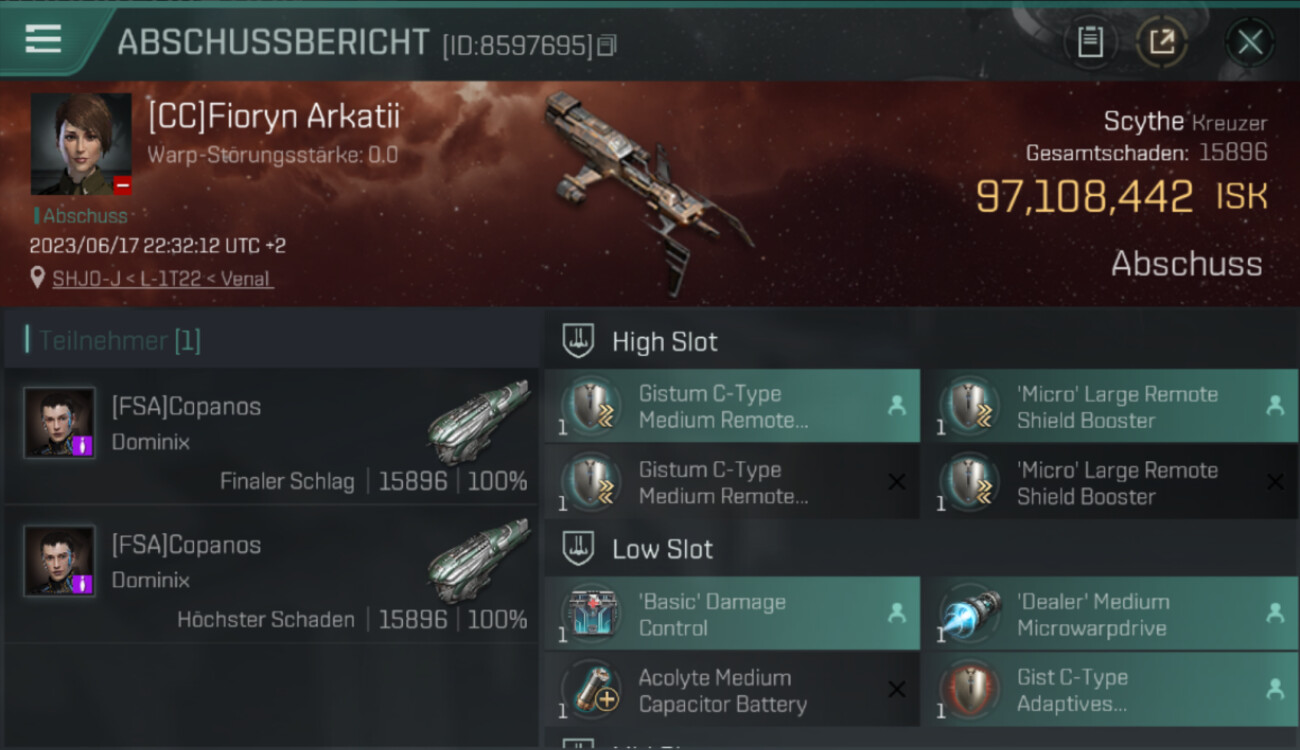The width and height of the screenshot is (1300, 750).
Task: Select Copanos Finaler Schlag participant entry
Action: [x=271, y=435]
